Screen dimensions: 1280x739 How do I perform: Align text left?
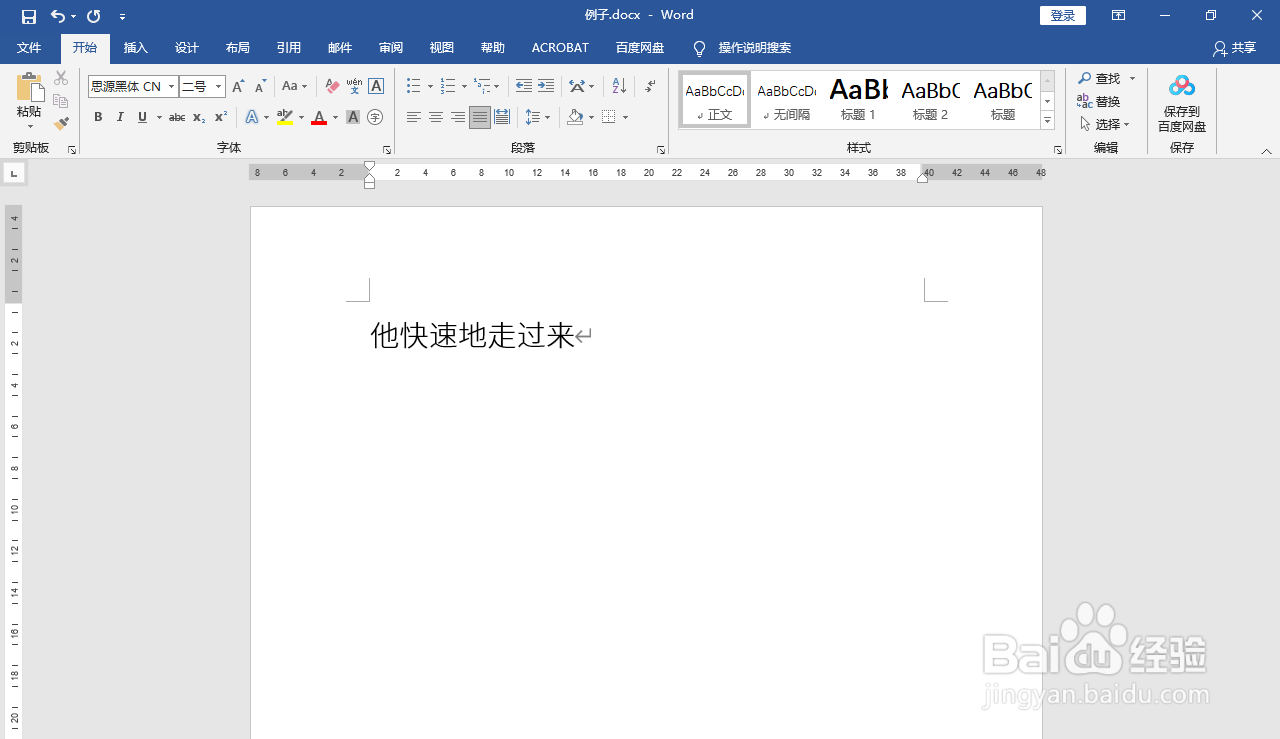414,118
